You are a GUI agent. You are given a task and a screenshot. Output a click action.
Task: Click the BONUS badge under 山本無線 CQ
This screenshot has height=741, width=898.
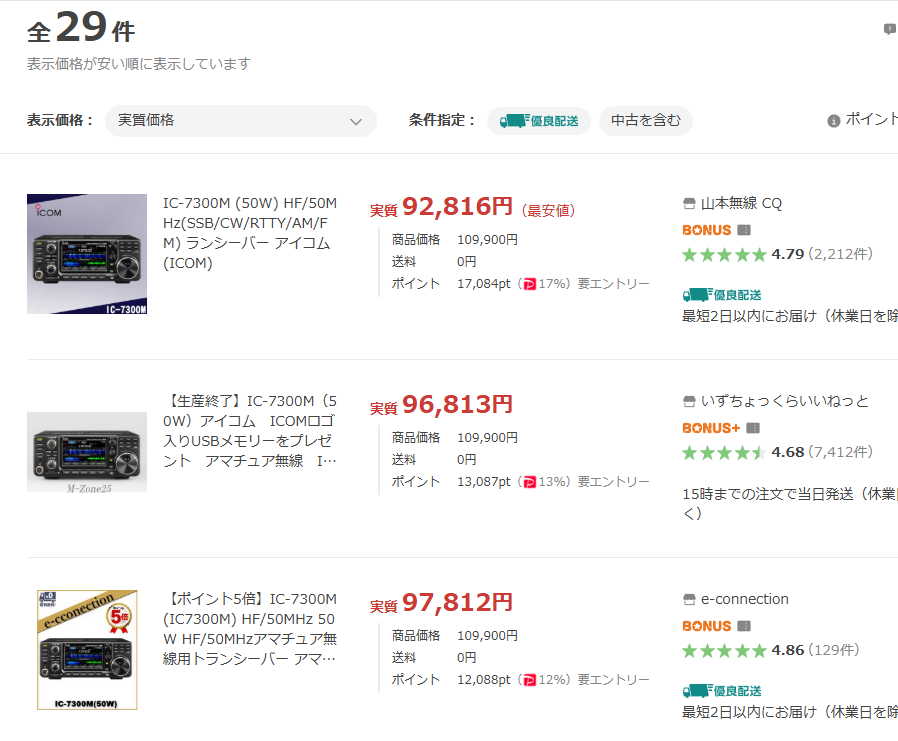coord(707,230)
